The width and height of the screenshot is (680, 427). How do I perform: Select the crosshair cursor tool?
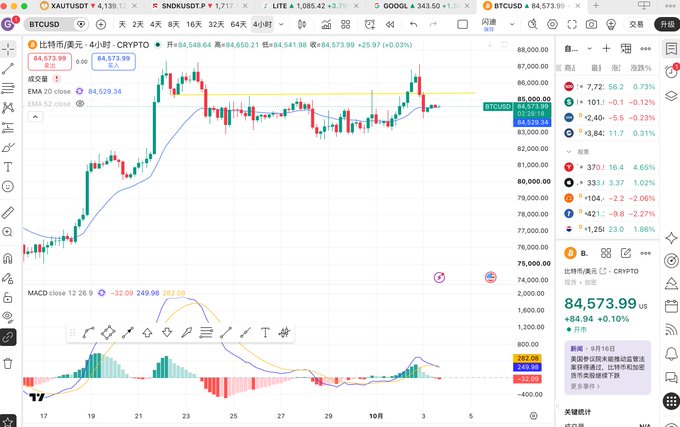8,49
